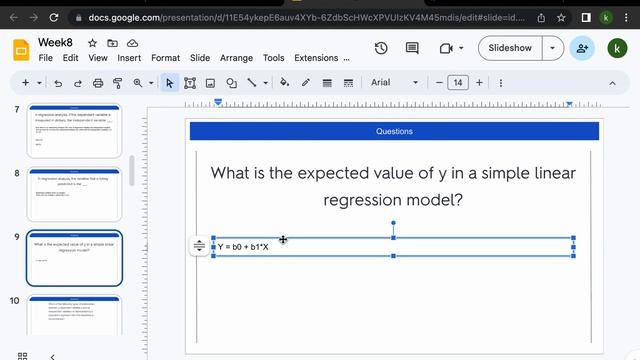Open more toolbar options (three dots)

point(501,83)
